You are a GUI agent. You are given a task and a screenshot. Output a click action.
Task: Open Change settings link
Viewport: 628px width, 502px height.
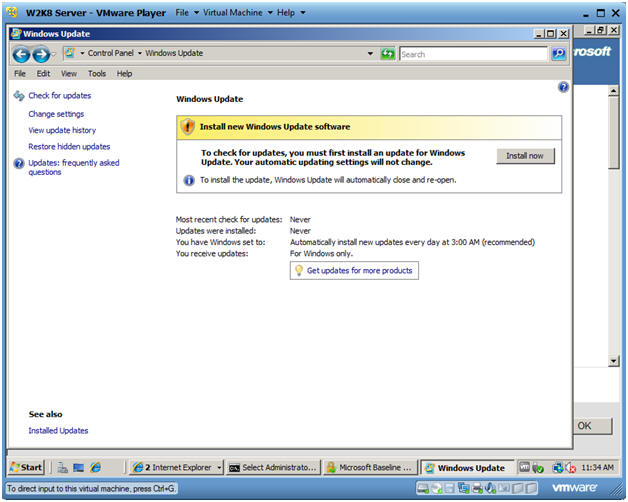point(56,114)
